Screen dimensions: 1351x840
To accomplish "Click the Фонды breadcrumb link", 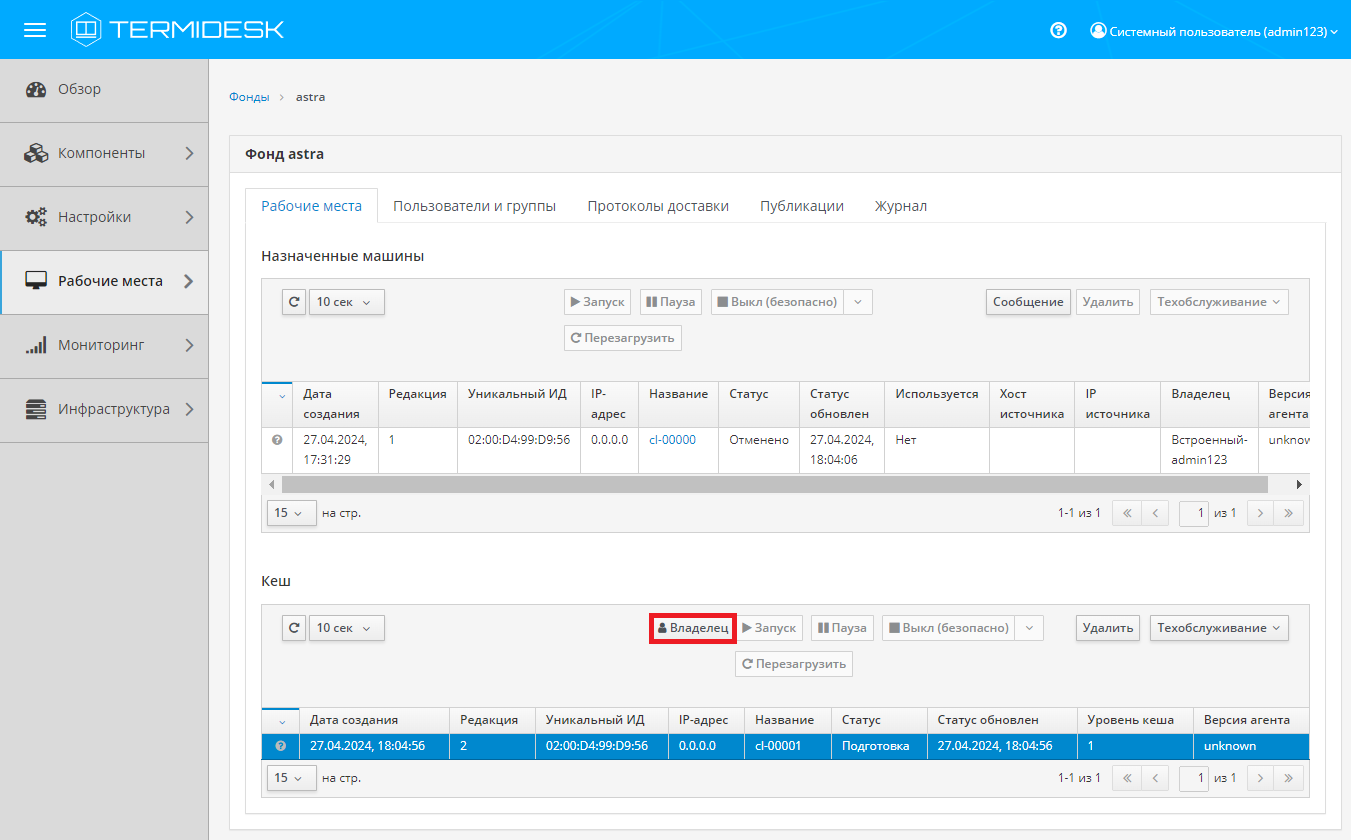I will (x=249, y=97).
